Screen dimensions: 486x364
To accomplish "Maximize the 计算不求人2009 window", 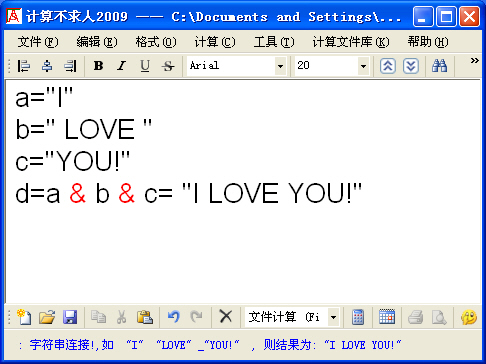I will (446, 16).
